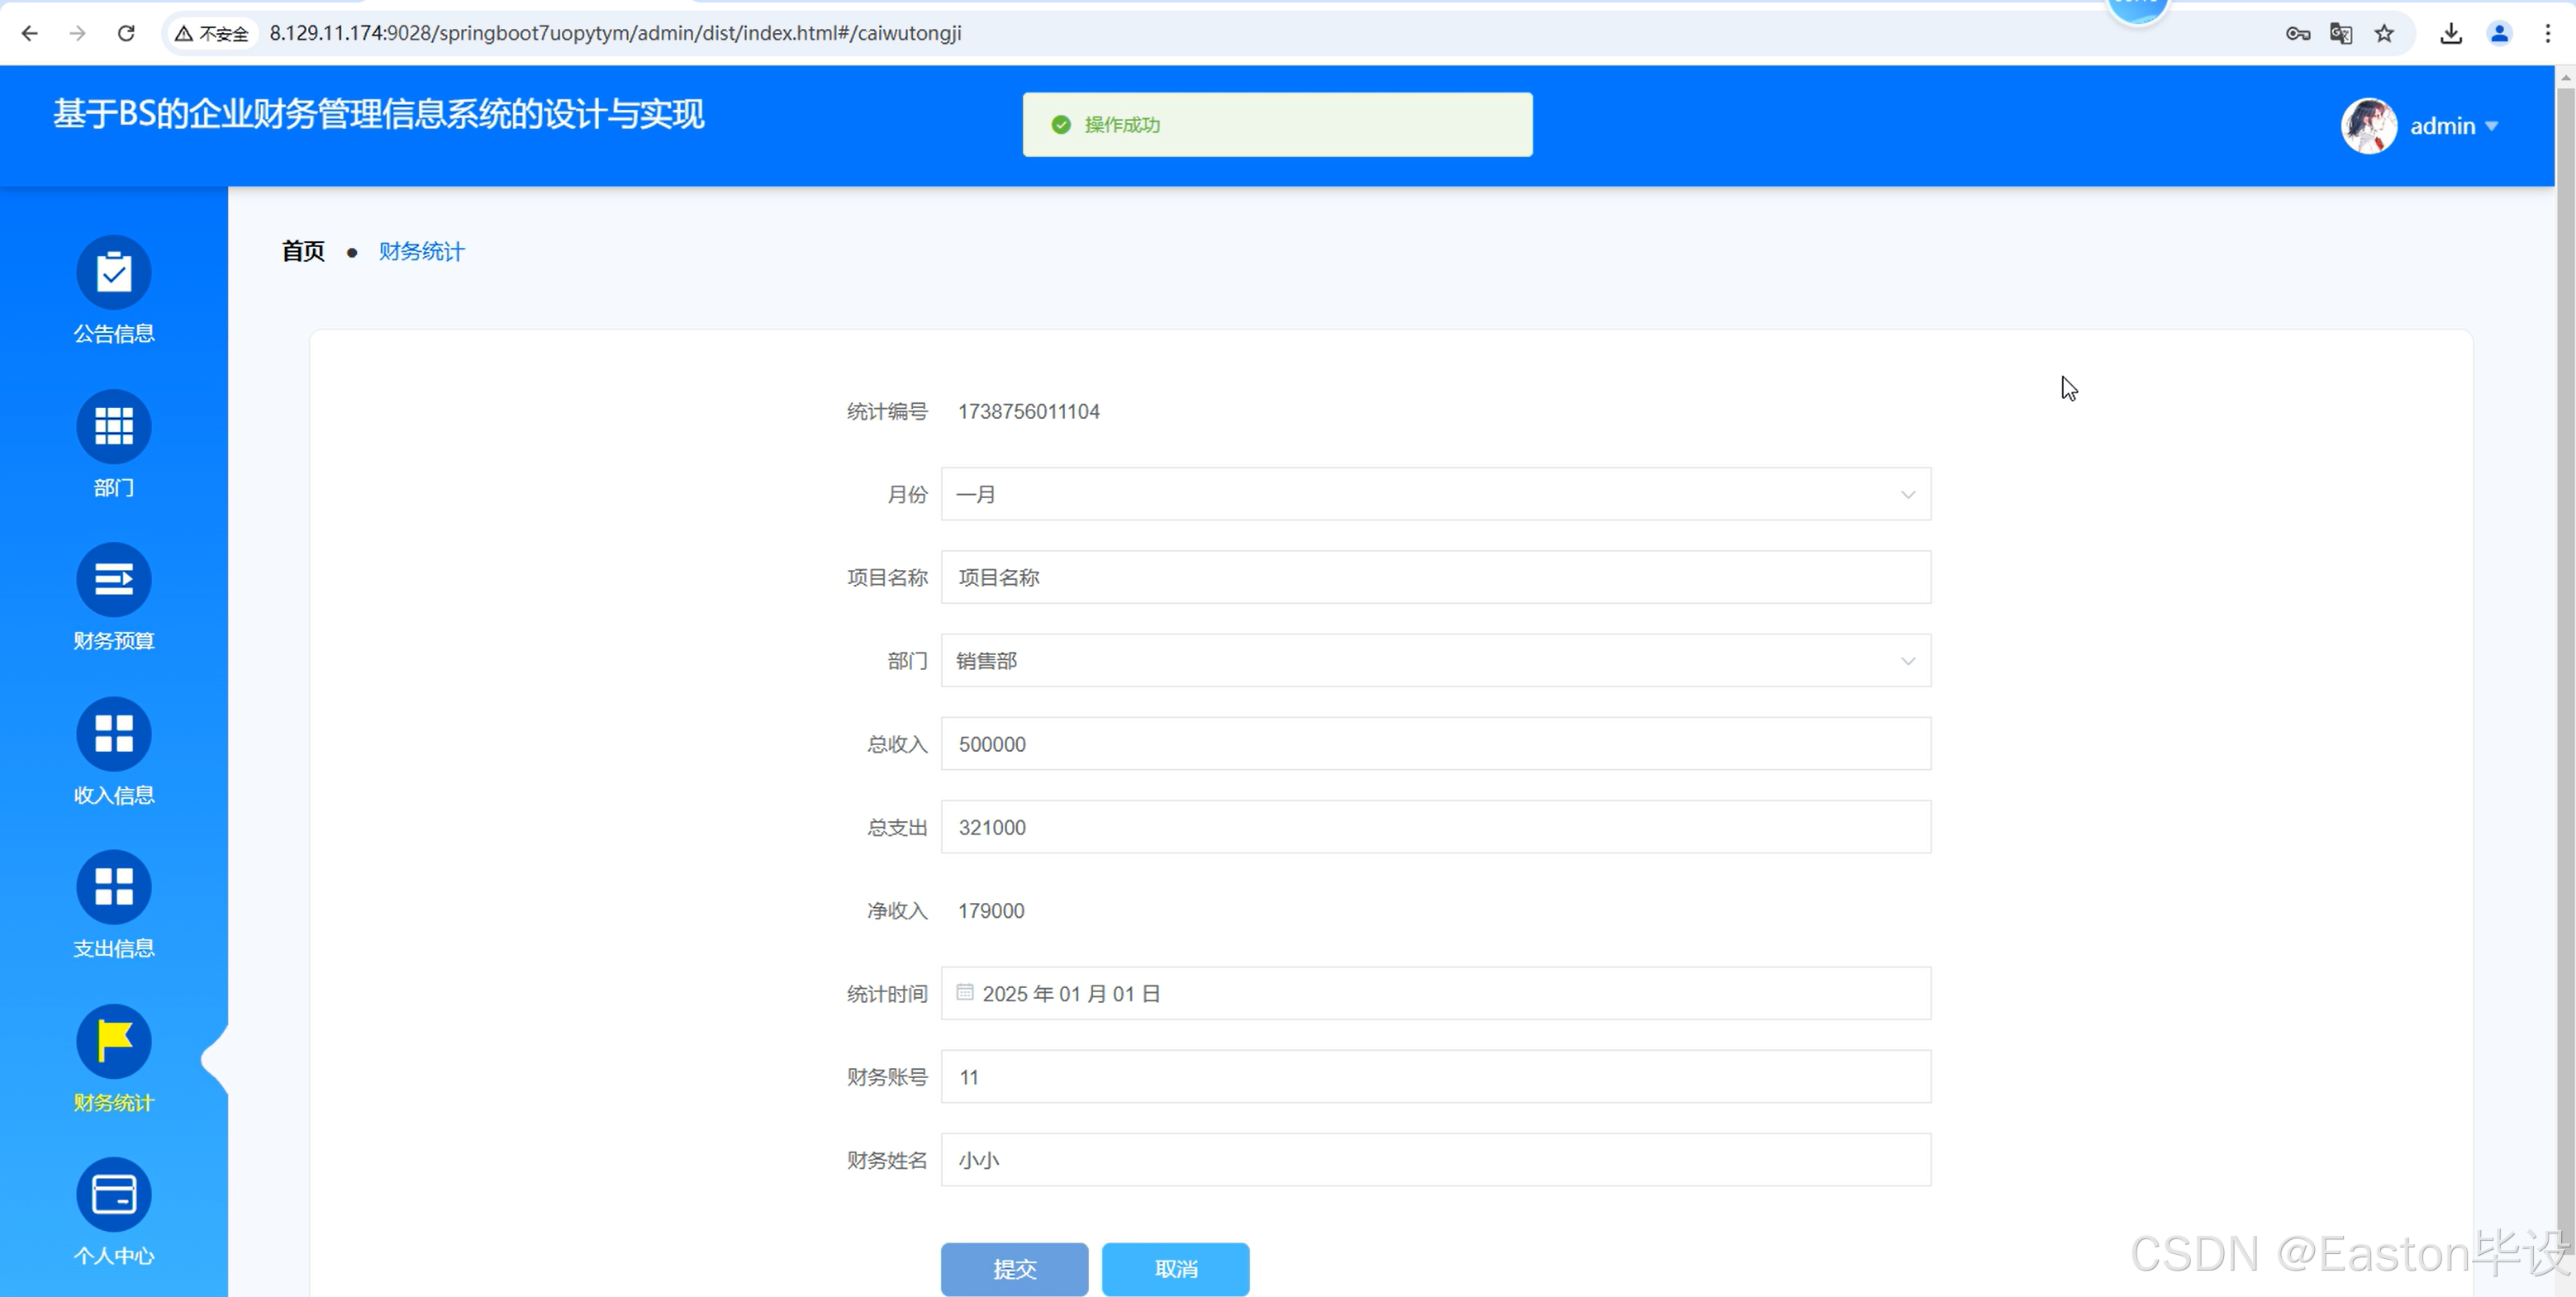
Task: Click the 首页 breadcrumb link
Action: coord(302,251)
